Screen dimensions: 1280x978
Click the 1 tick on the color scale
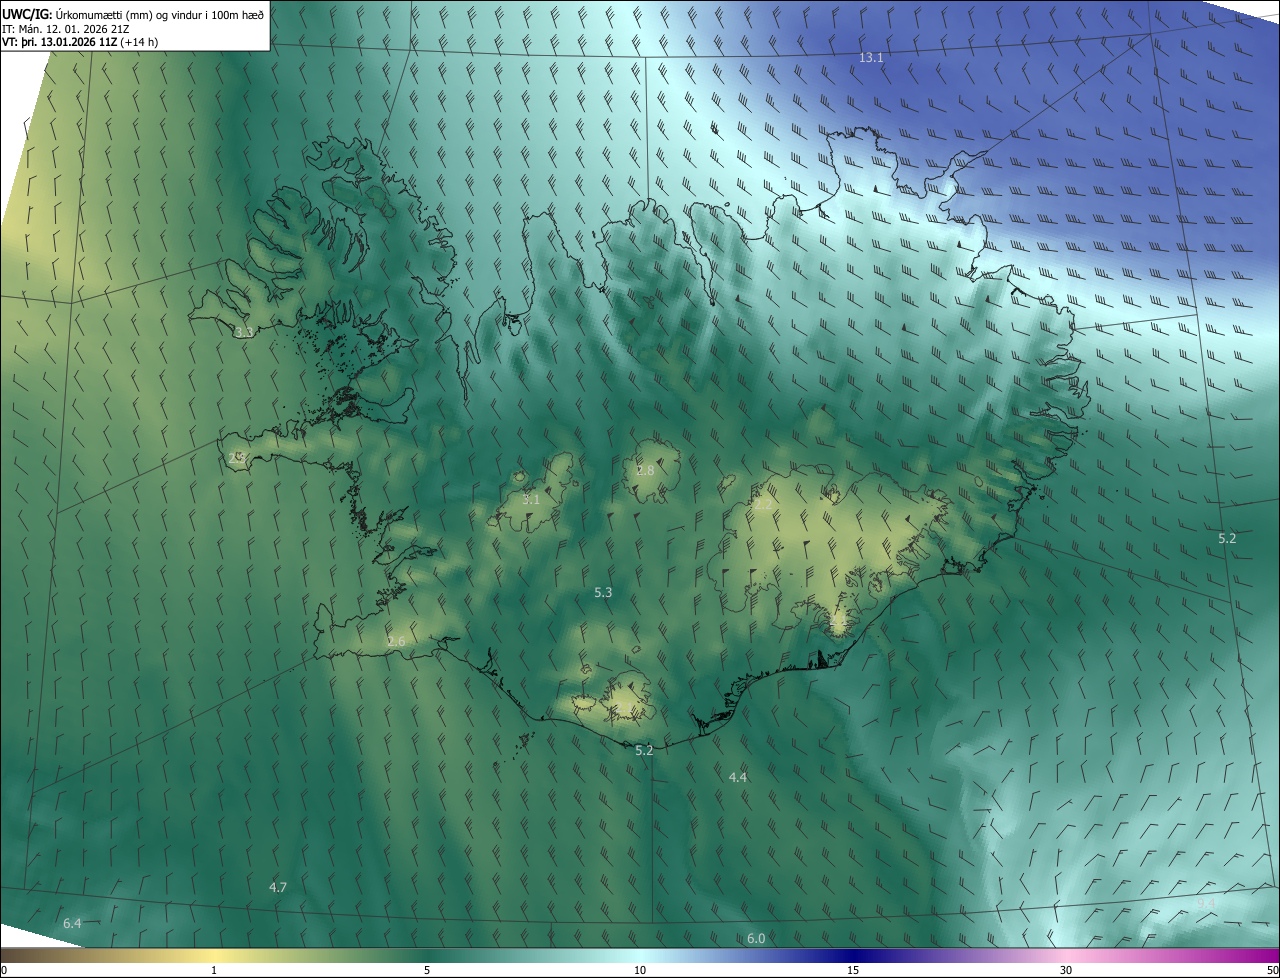pos(214,970)
